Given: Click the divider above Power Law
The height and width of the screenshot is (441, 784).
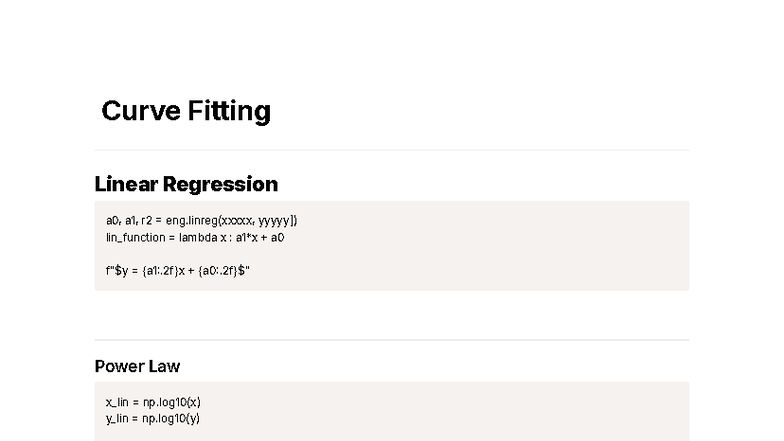Looking at the screenshot, I should pos(391,340).
